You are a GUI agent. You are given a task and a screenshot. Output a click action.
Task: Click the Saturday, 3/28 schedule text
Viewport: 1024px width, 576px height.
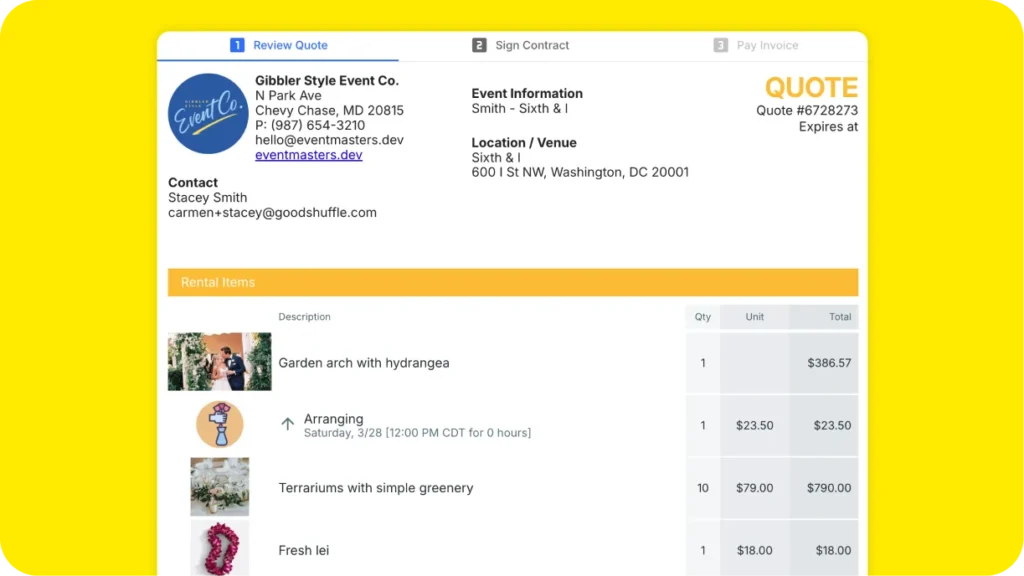417,433
